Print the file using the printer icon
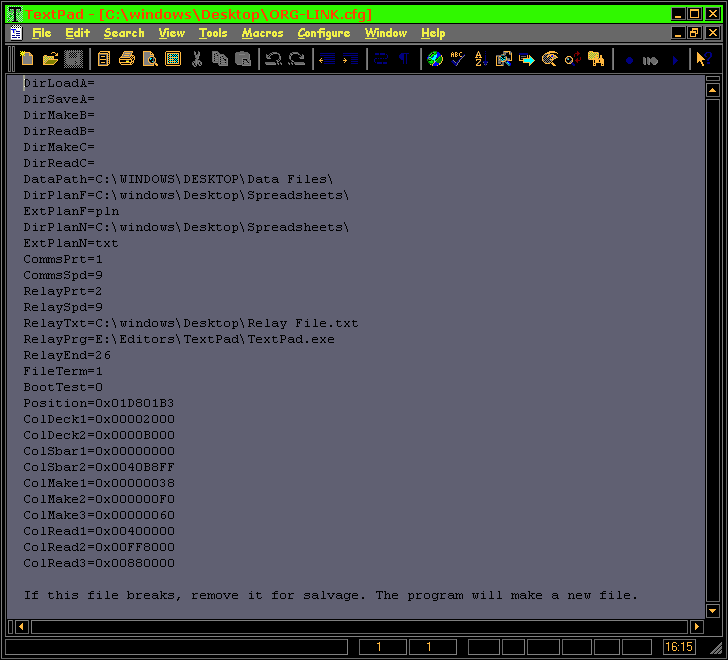Image resolution: width=728 pixels, height=660 pixels. click(127, 59)
